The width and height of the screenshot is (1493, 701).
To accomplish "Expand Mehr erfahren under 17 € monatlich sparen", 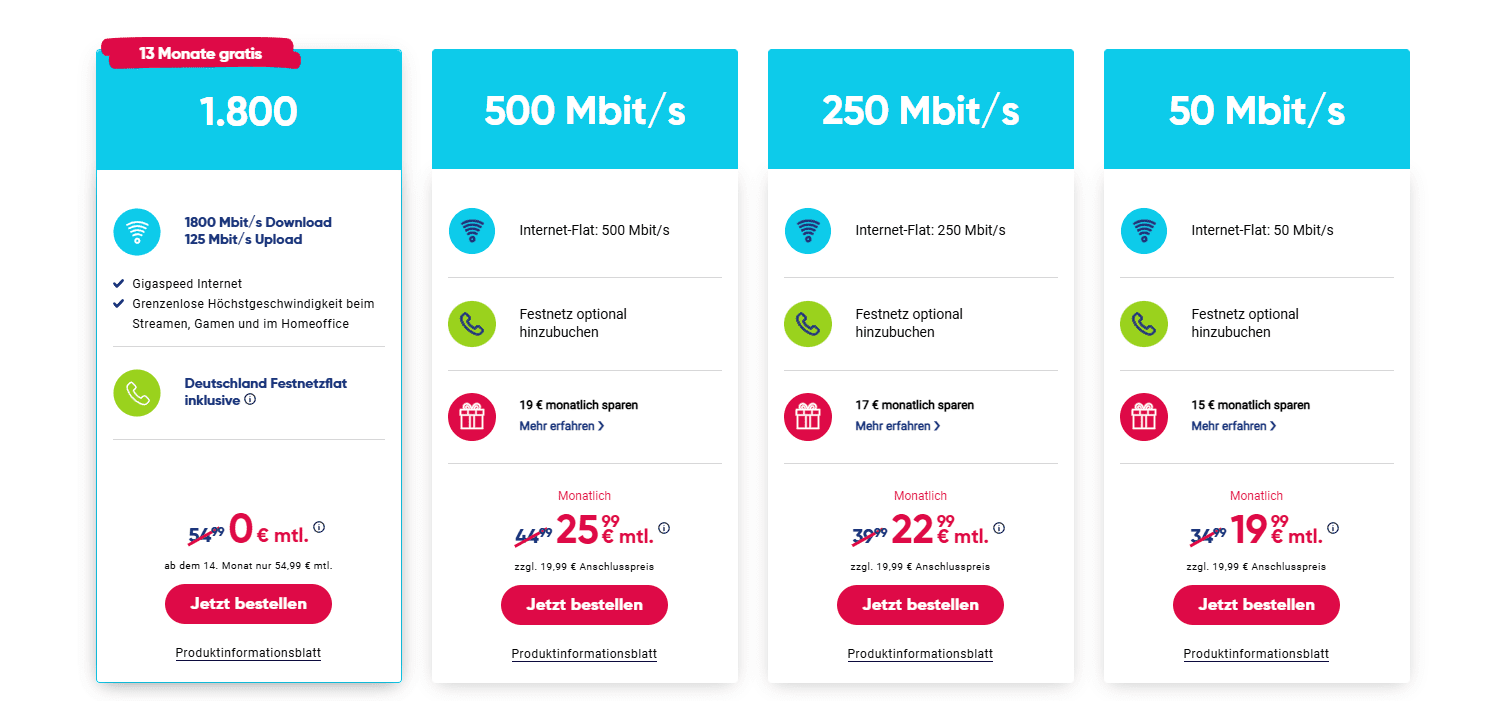I will 898,426.
